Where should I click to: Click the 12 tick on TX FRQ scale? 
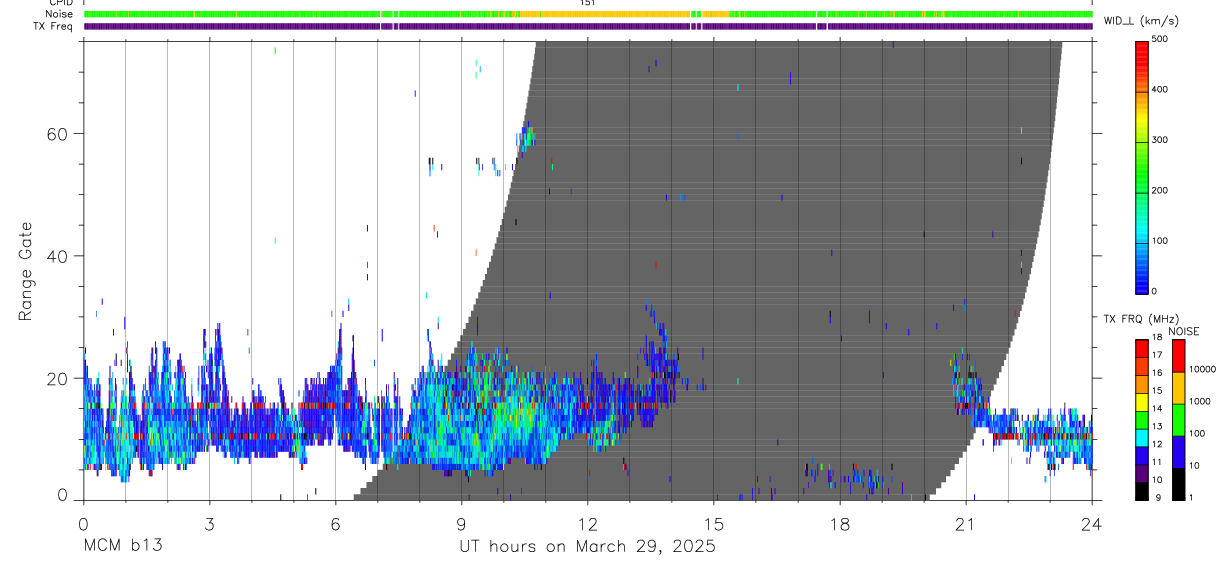(1157, 445)
